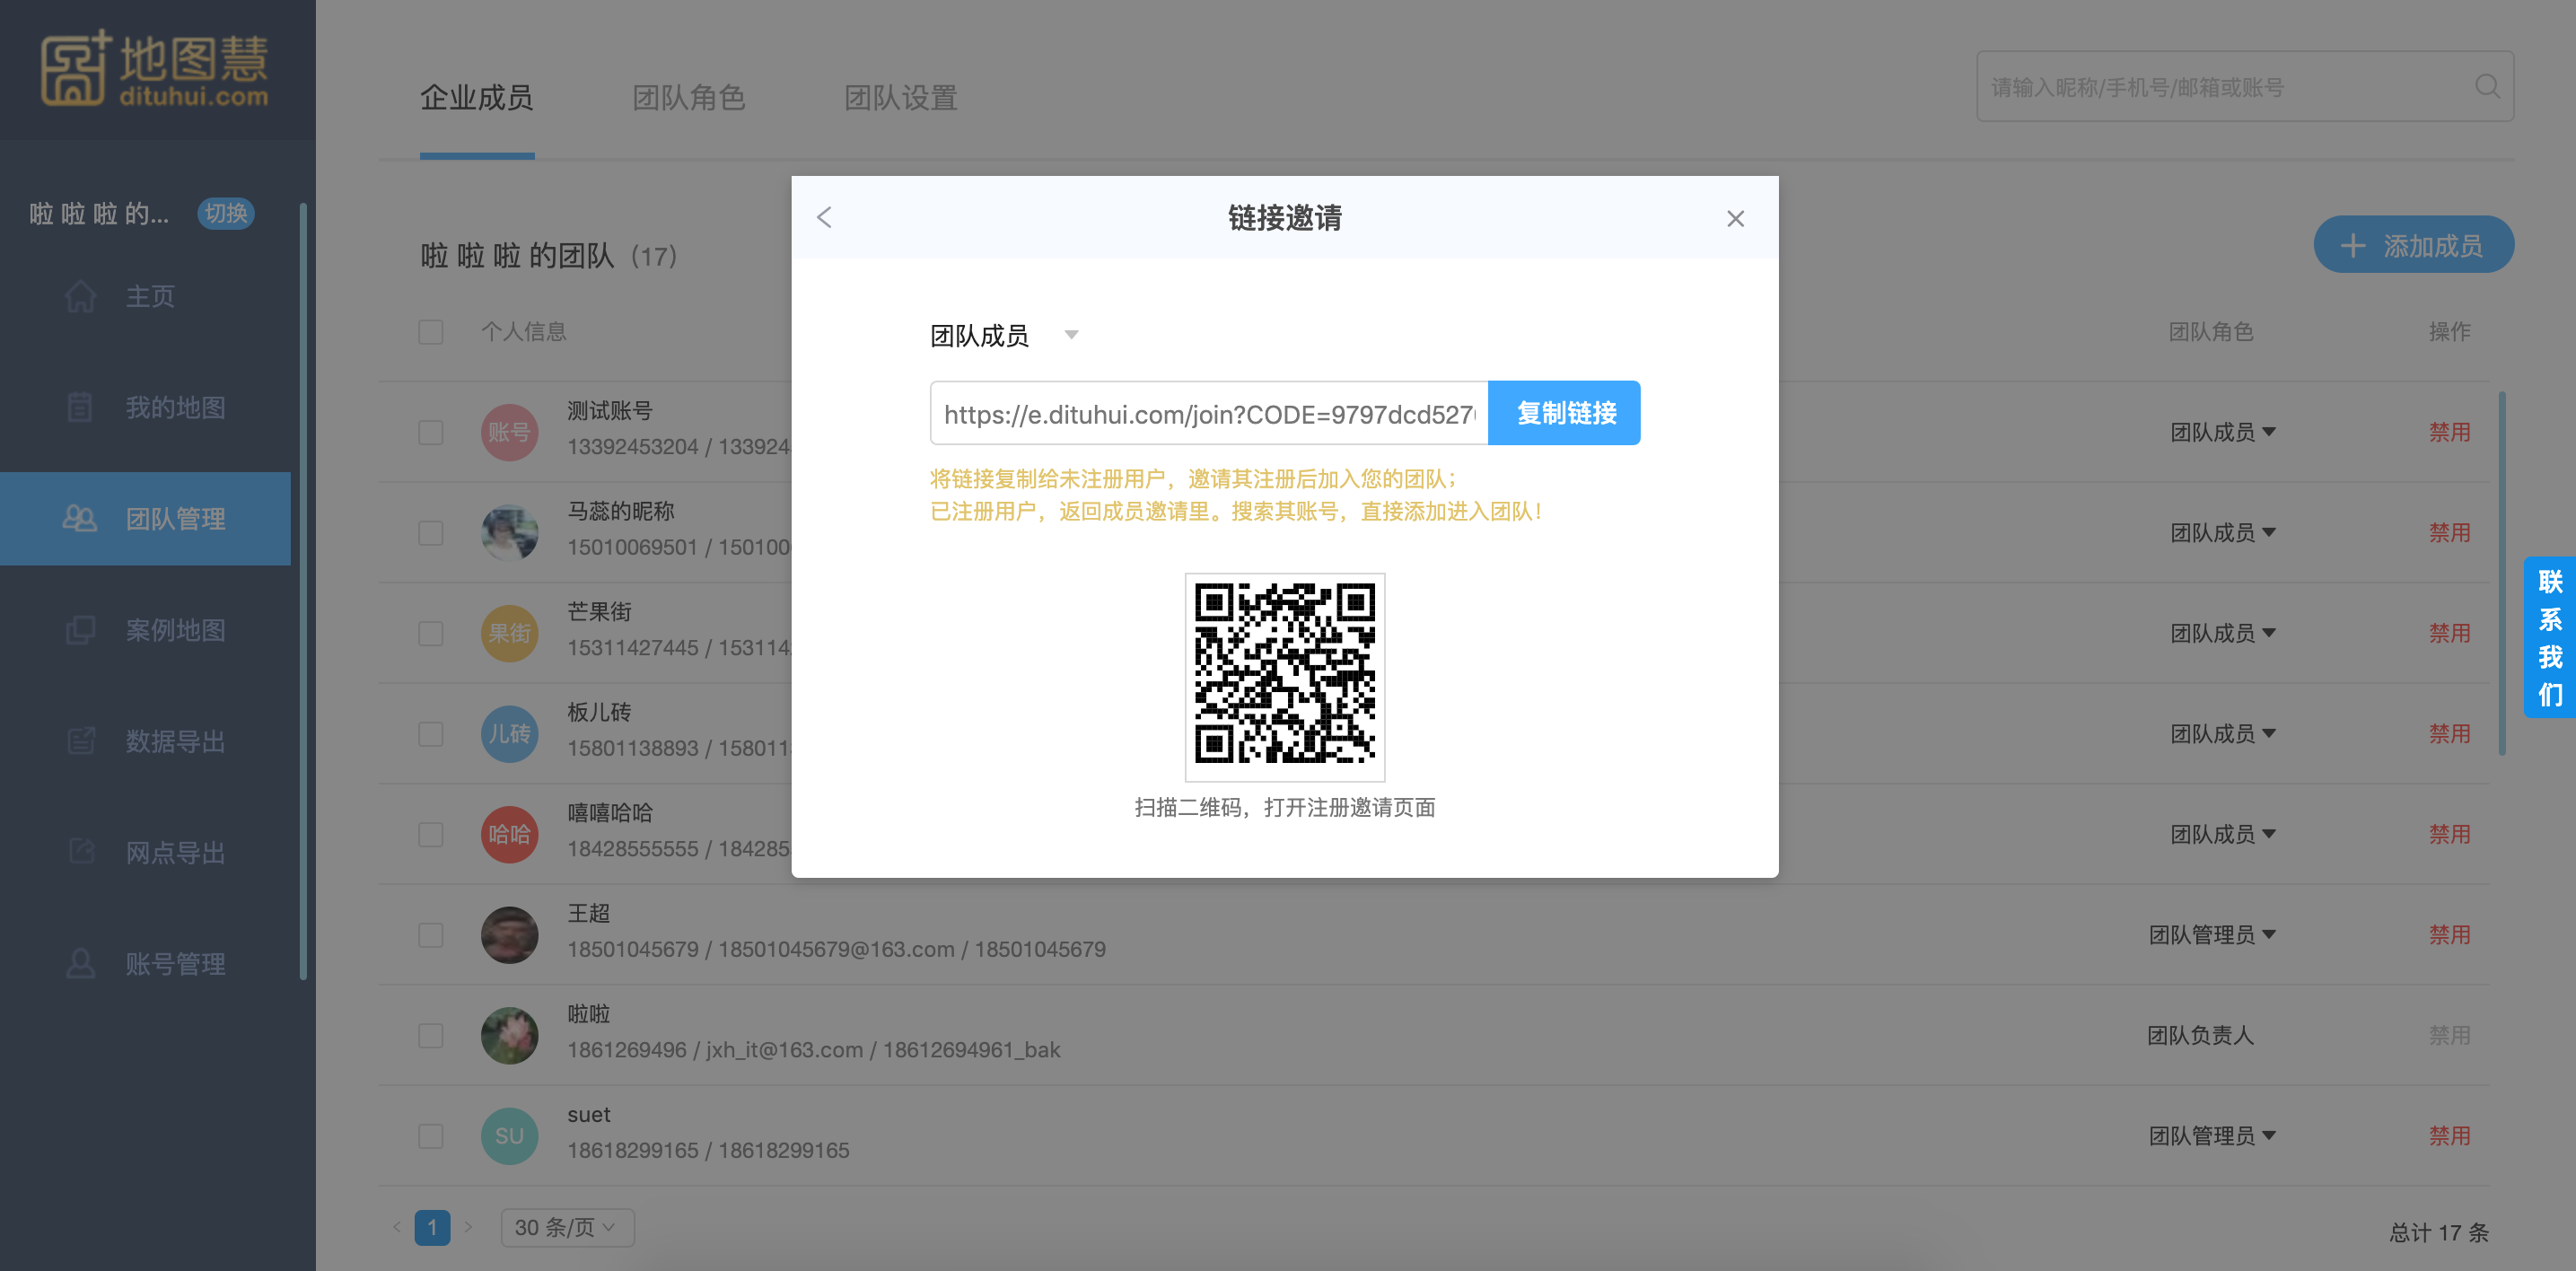Click the SU avatar of suet
The width and height of the screenshot is (2576, 1271).
[x=509, y=1135]
